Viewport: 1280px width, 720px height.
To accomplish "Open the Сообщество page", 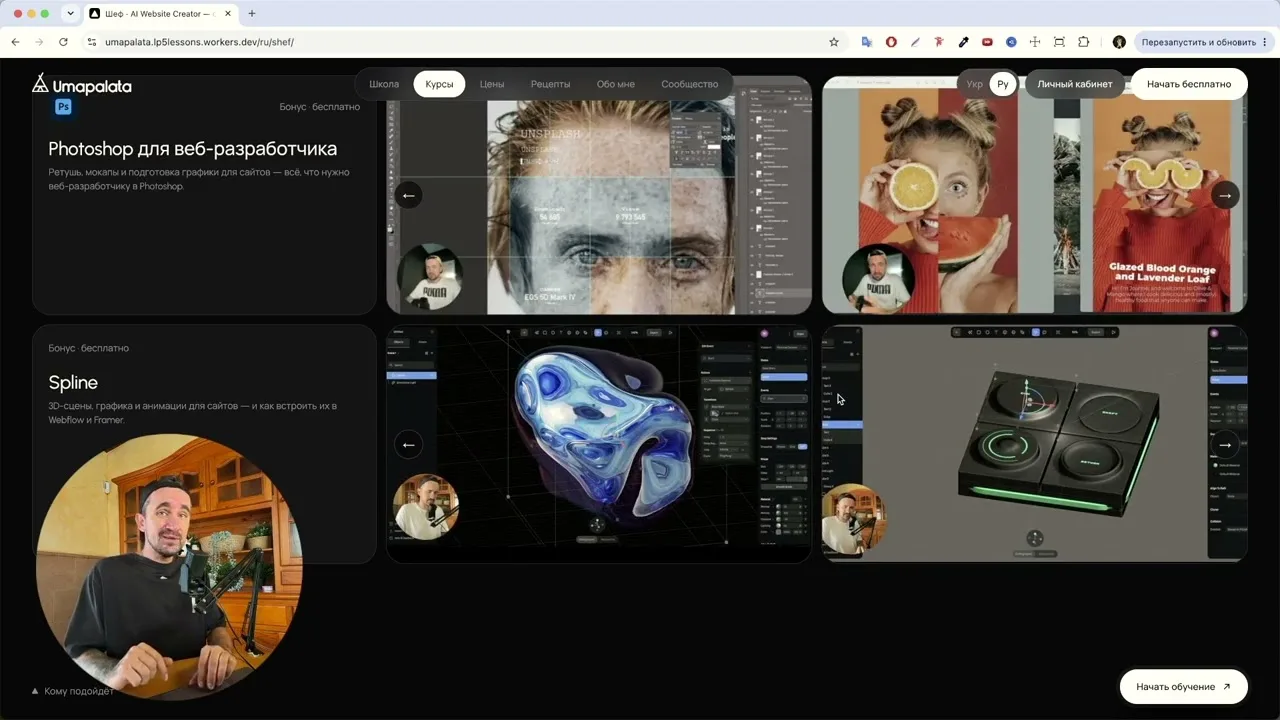I will 690,84.
